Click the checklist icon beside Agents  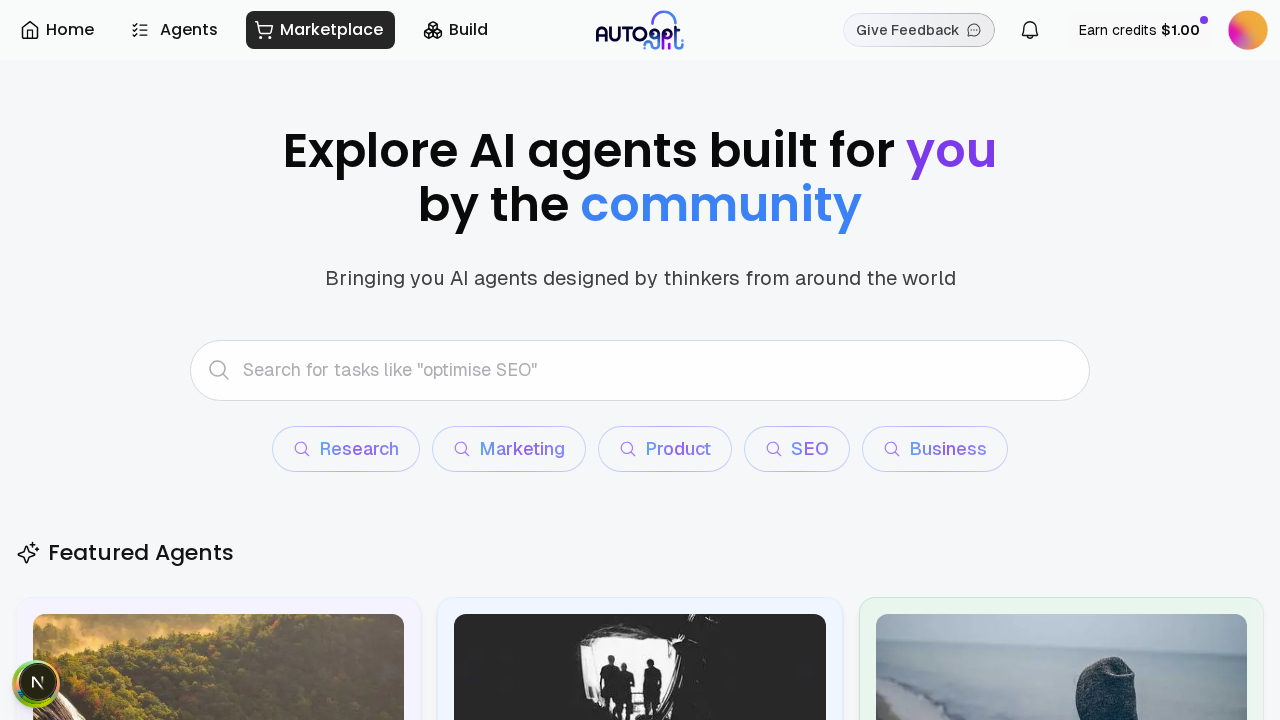coord(140,30)
